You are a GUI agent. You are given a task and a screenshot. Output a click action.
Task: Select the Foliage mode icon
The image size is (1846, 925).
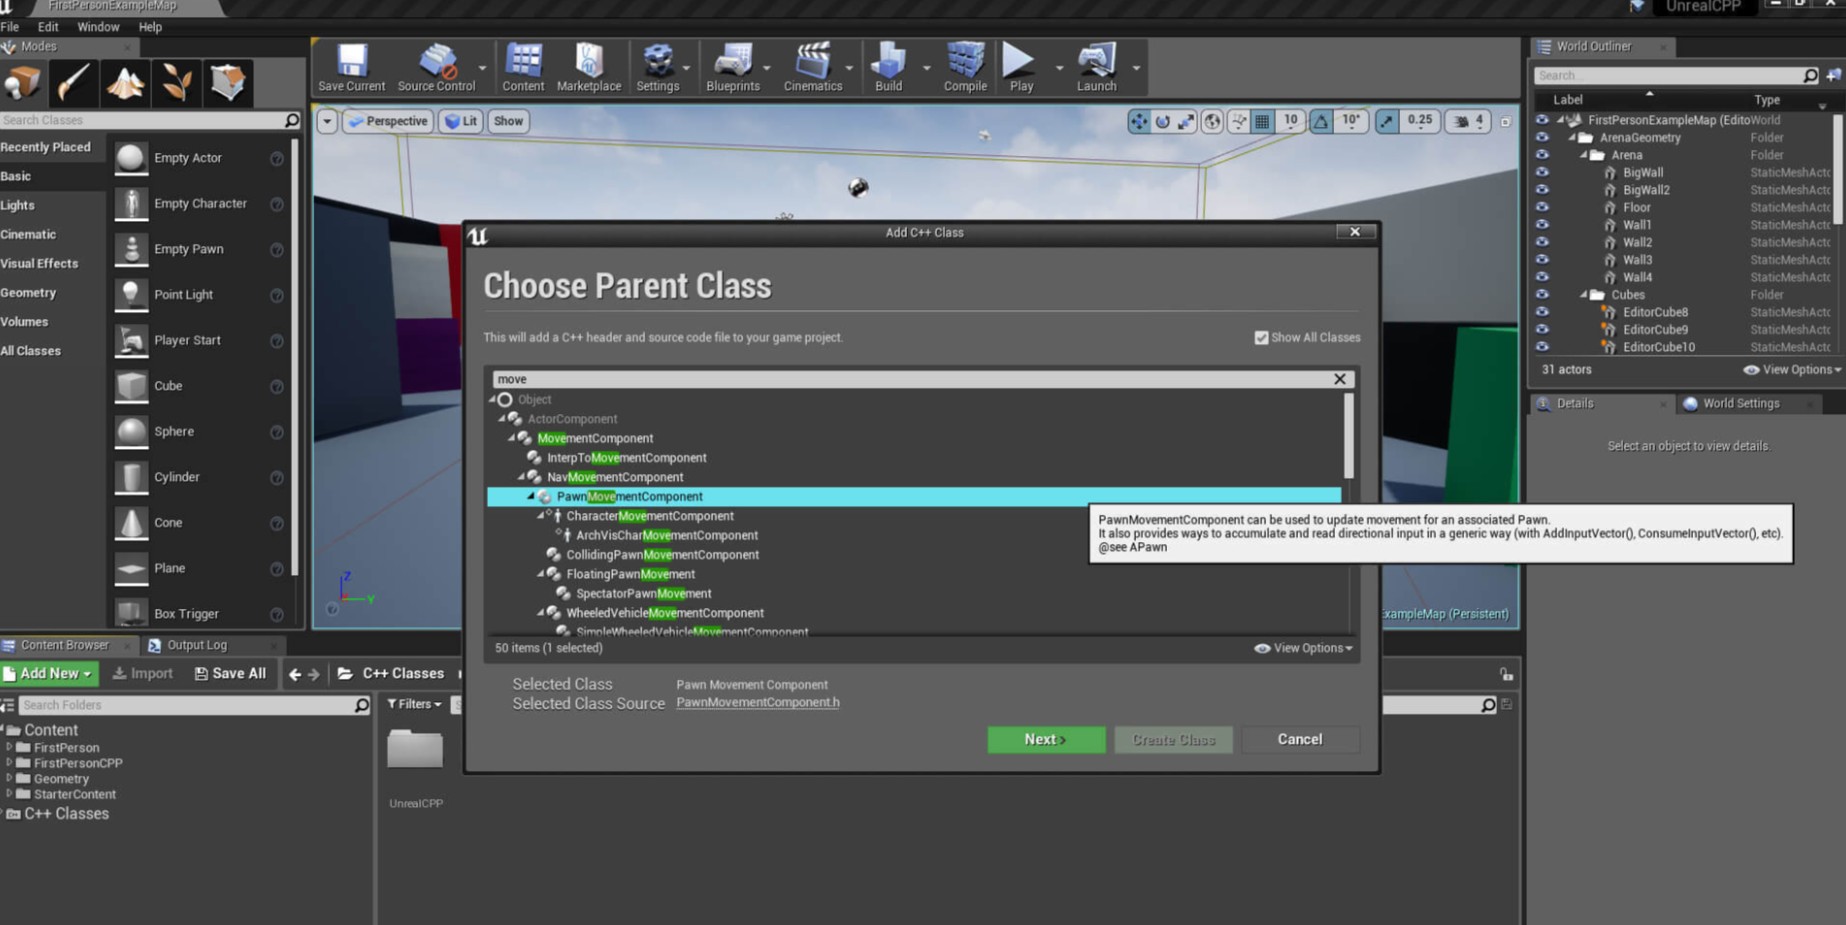(177, 83)
